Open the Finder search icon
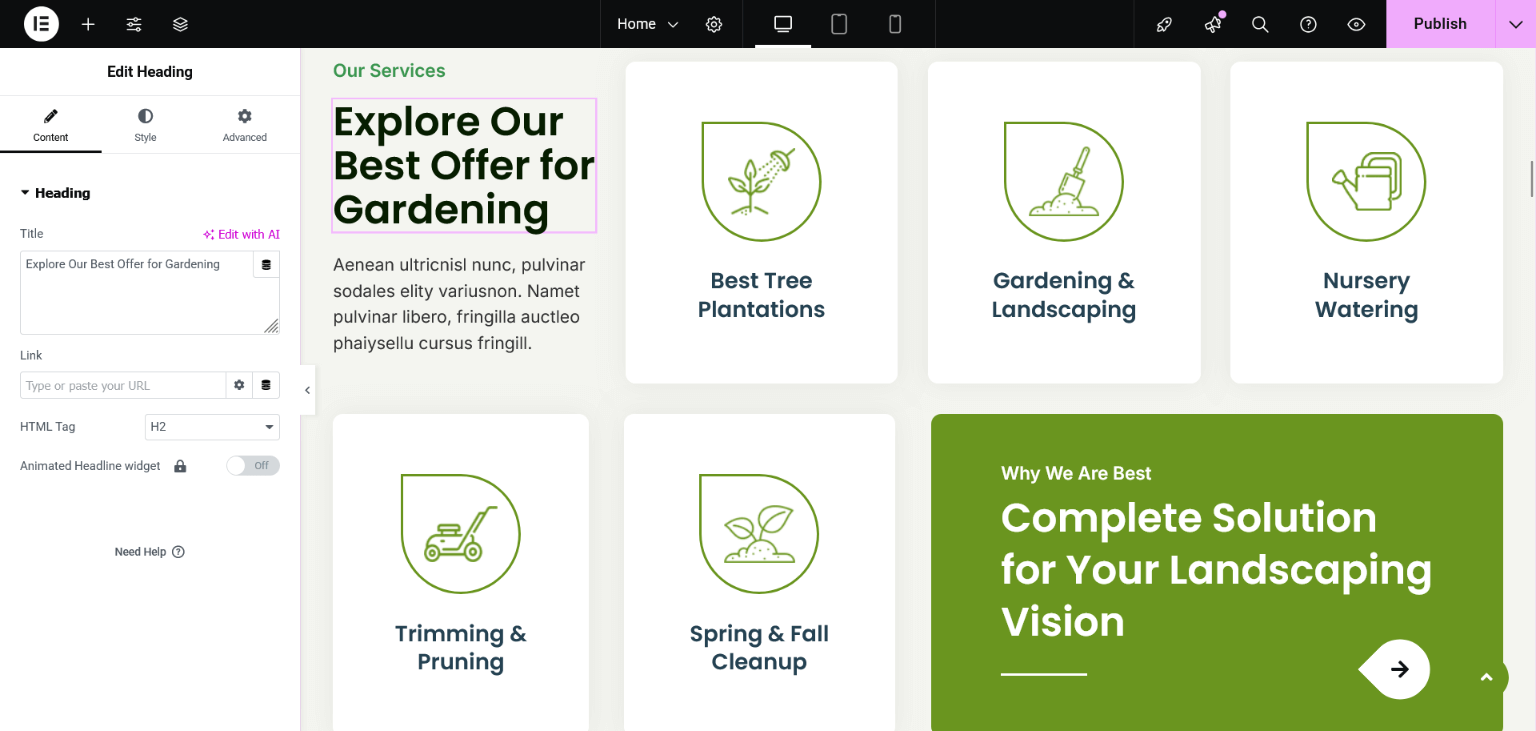Screen dimensions: 1536x731 tap(1260, 24)
